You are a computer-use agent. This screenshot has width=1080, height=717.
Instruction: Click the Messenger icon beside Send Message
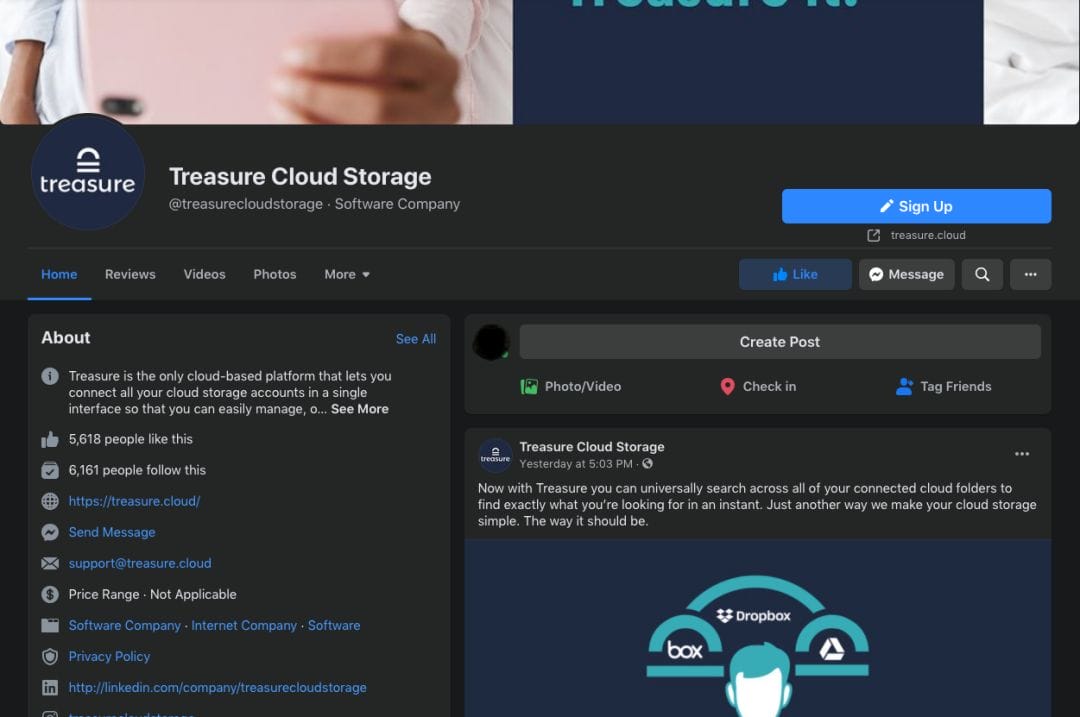pyautogui.click(x=50, y=532)
